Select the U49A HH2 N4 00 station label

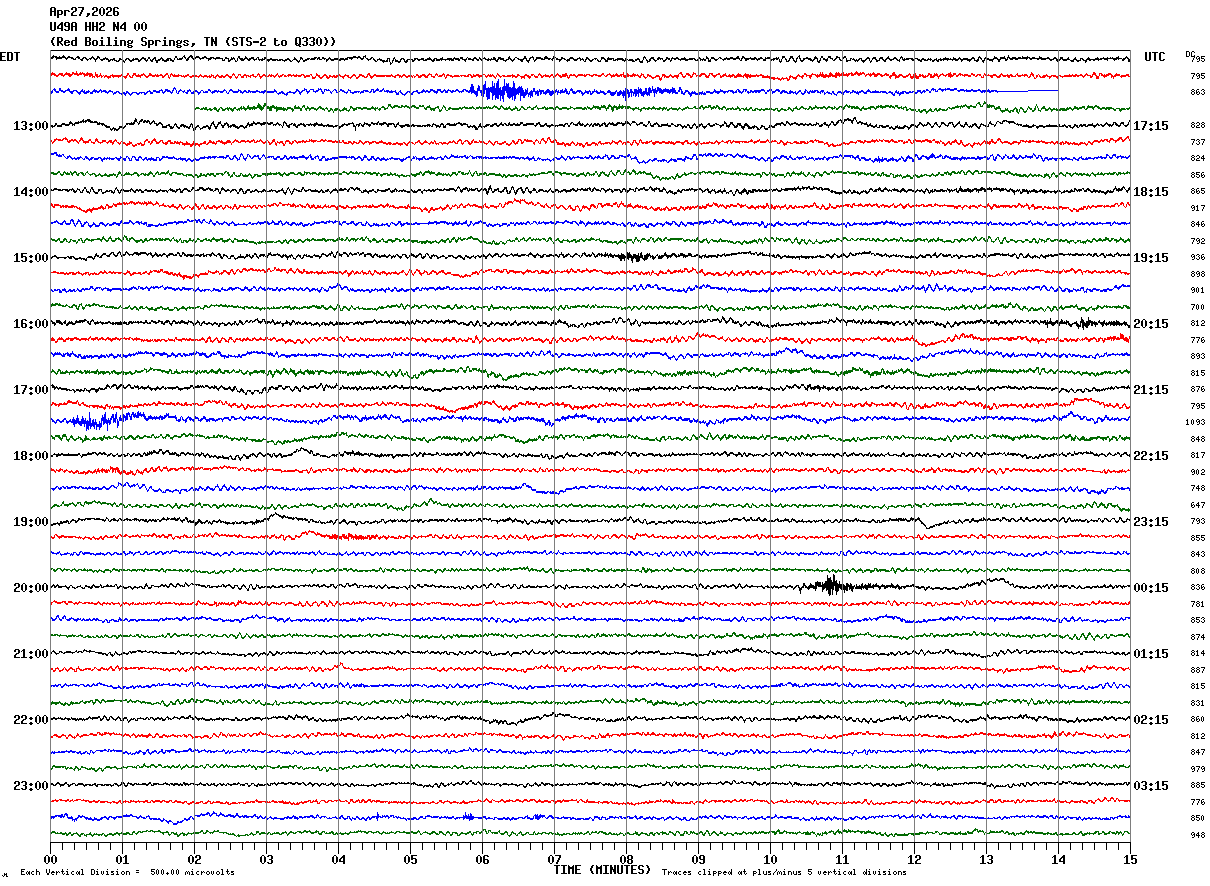click(x=98, y=27)
